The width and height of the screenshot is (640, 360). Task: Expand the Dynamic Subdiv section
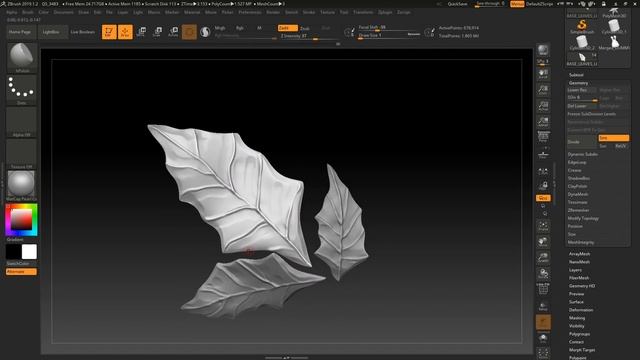coord(583,154)
